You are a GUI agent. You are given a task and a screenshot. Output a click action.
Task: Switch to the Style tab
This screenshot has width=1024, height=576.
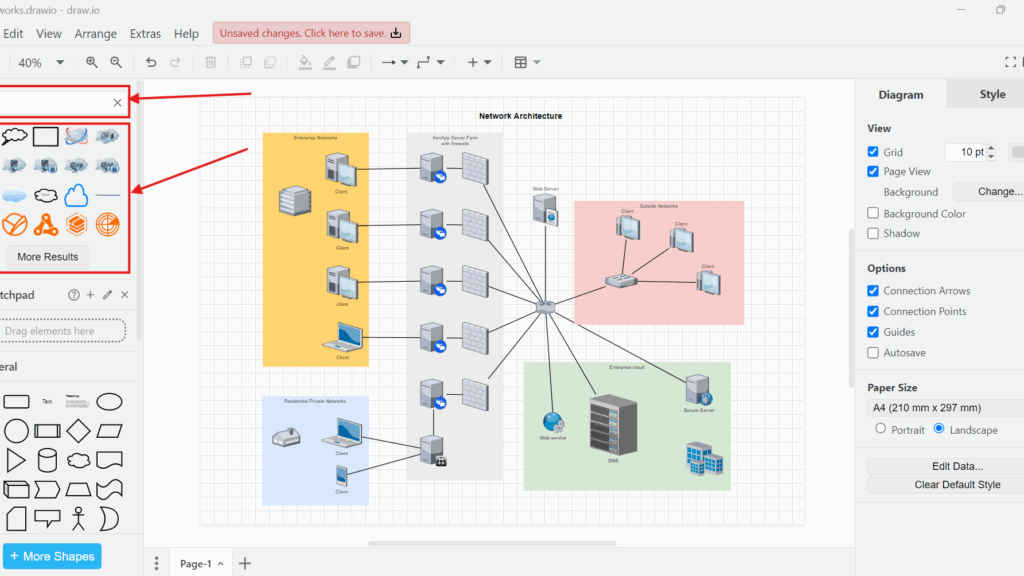tap(992, 94)
